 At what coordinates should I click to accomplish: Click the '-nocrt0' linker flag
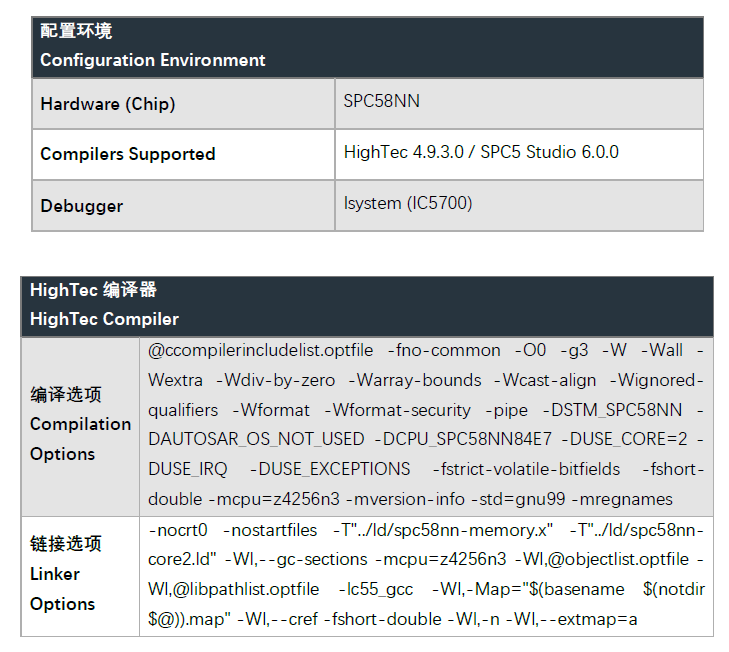click(178, 530)
